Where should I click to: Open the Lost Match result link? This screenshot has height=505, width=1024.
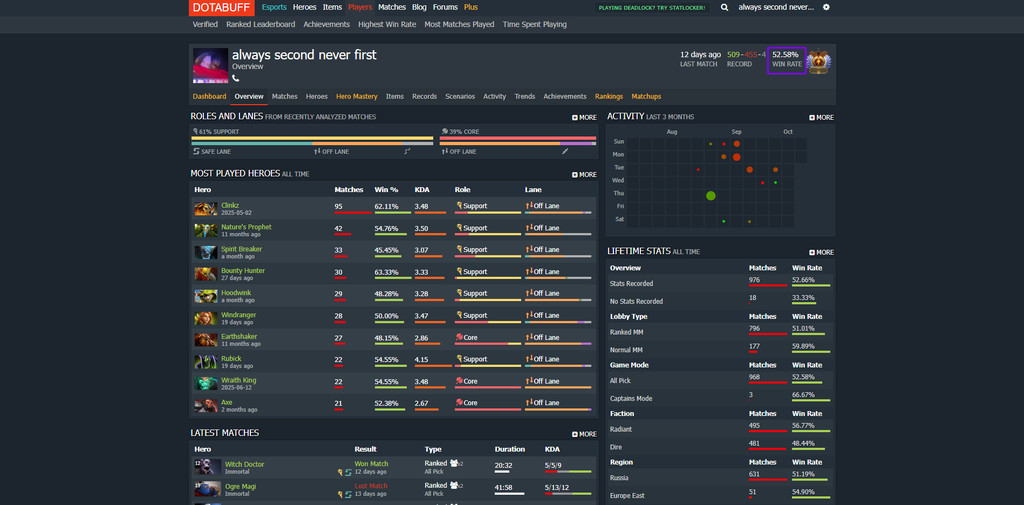click(x=371, y=486)
